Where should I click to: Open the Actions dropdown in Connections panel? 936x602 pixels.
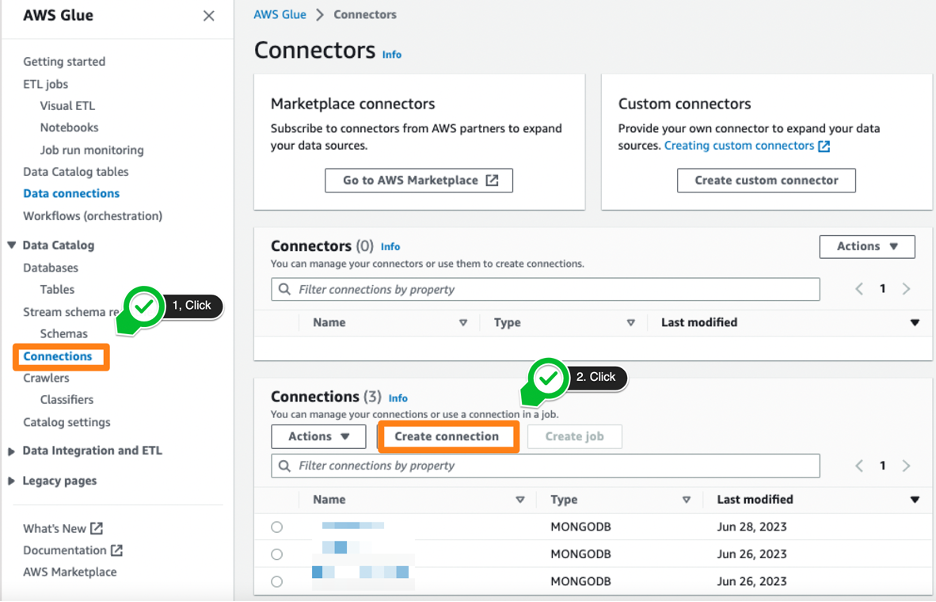[318, 437]
